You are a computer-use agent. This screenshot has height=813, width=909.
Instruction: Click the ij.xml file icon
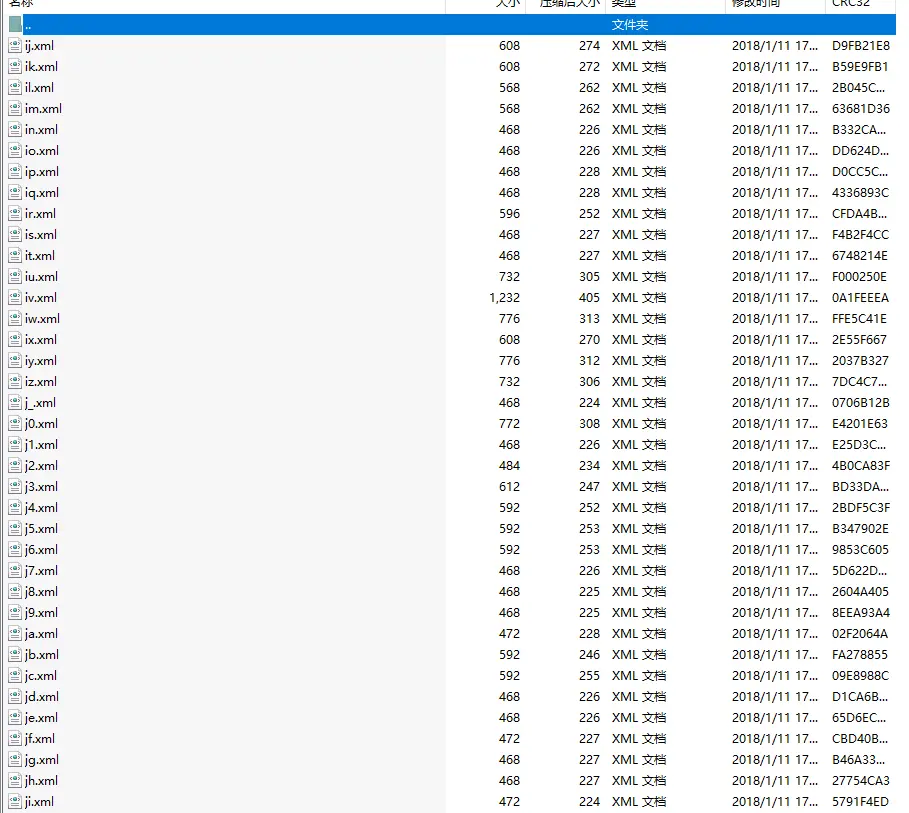[15, 46]
